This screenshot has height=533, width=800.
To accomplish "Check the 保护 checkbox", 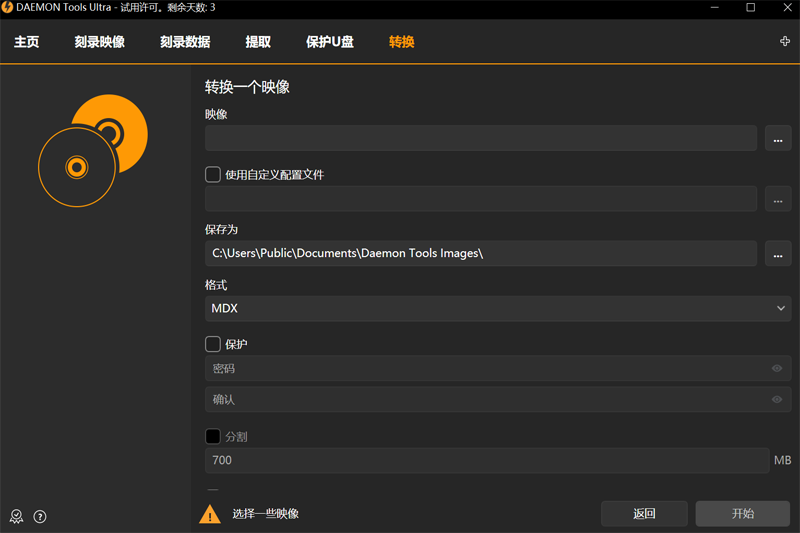I will click(213, 344).
